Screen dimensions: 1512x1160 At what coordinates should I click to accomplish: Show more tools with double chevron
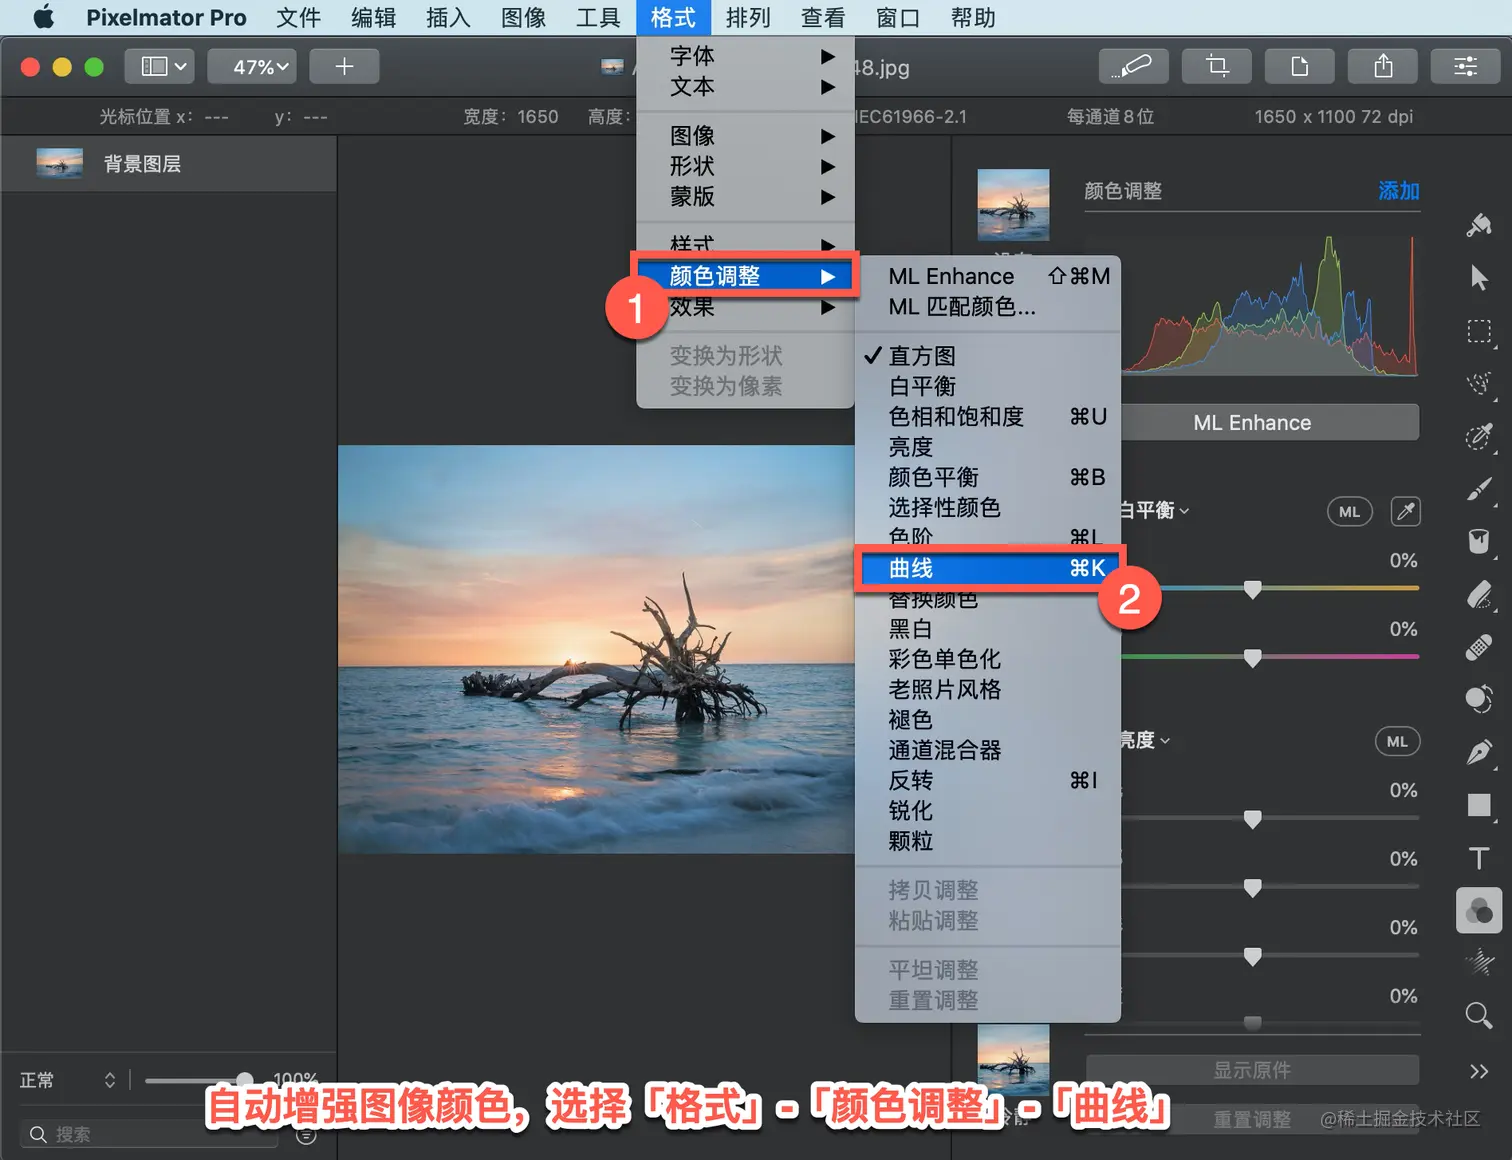[x=1479, y=1071]
